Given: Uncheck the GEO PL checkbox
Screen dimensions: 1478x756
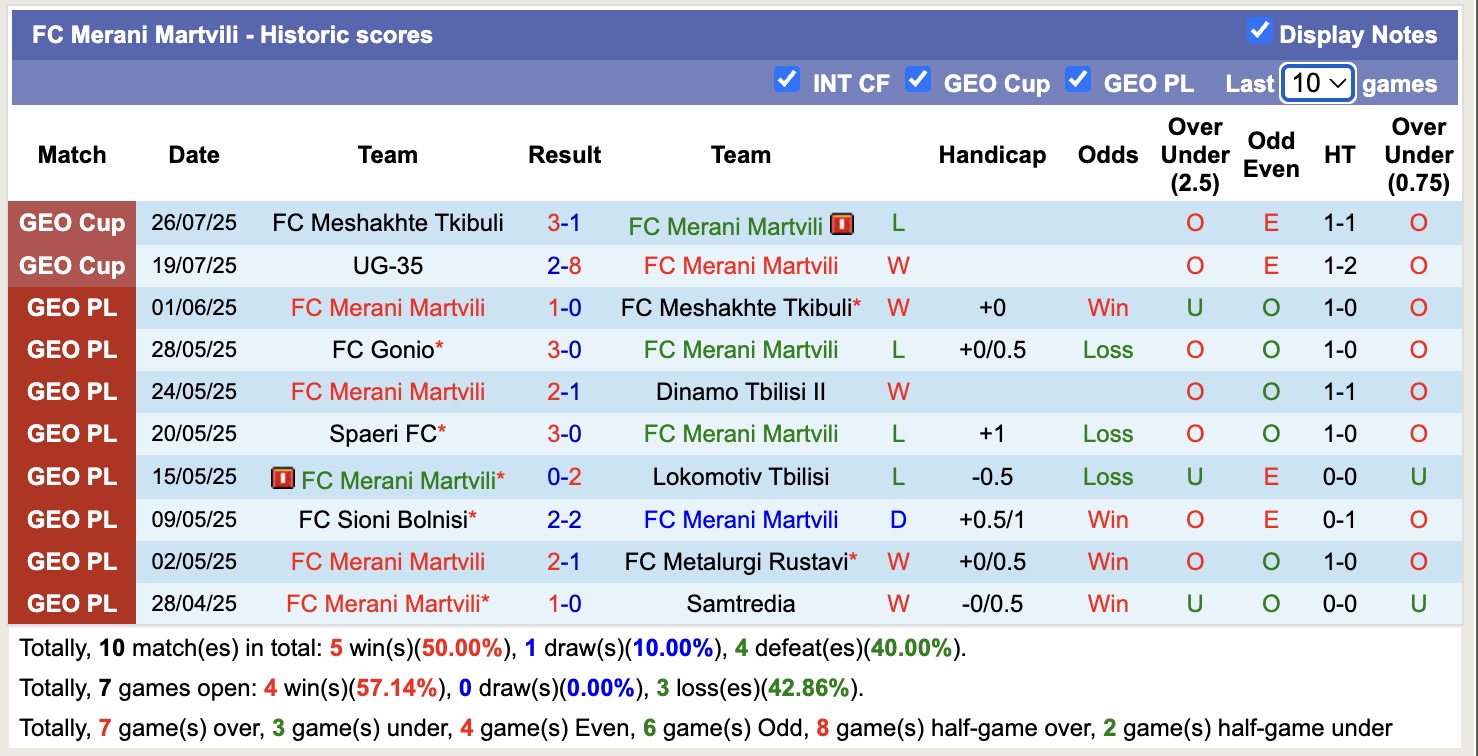Looking at the screenshot, I should [x=1078, y=79].
